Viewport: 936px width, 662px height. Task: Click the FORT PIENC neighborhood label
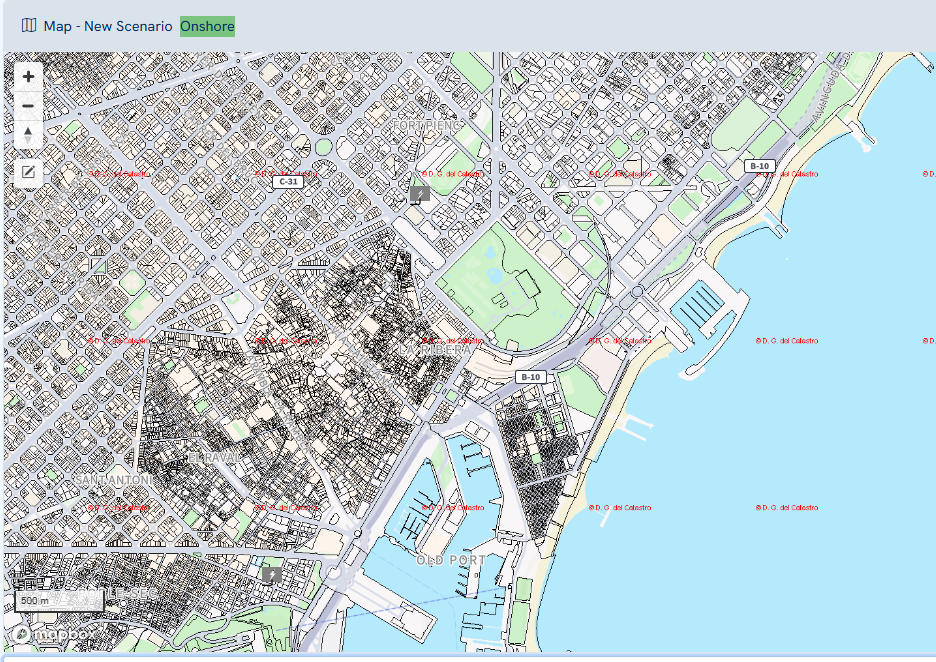[x=425, y=127]
